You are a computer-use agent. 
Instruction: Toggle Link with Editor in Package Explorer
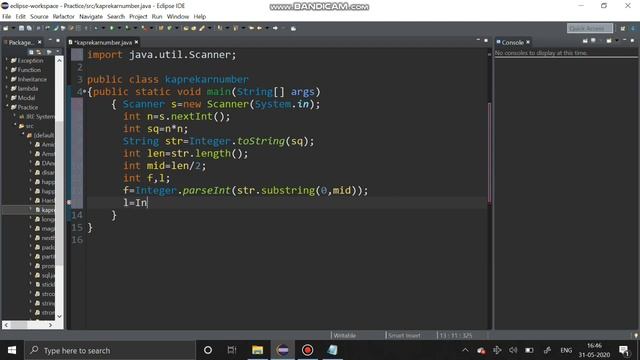point(39,52)
